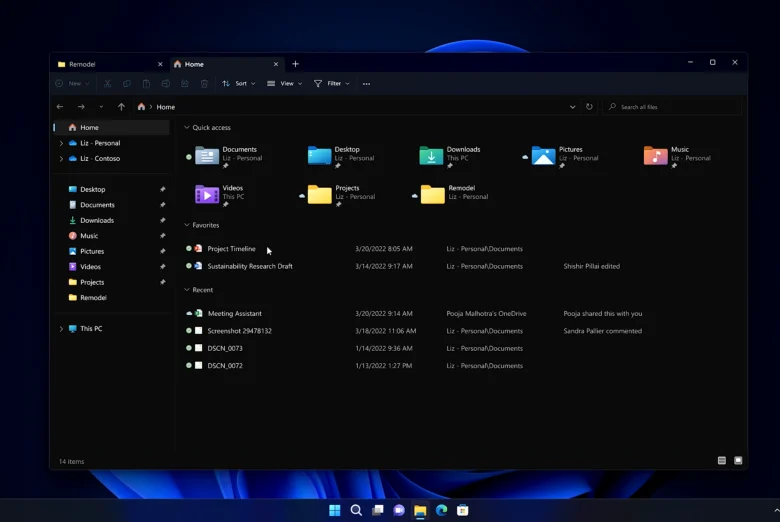
Task: Collapse the Quick access section
Action: [187, 128]
